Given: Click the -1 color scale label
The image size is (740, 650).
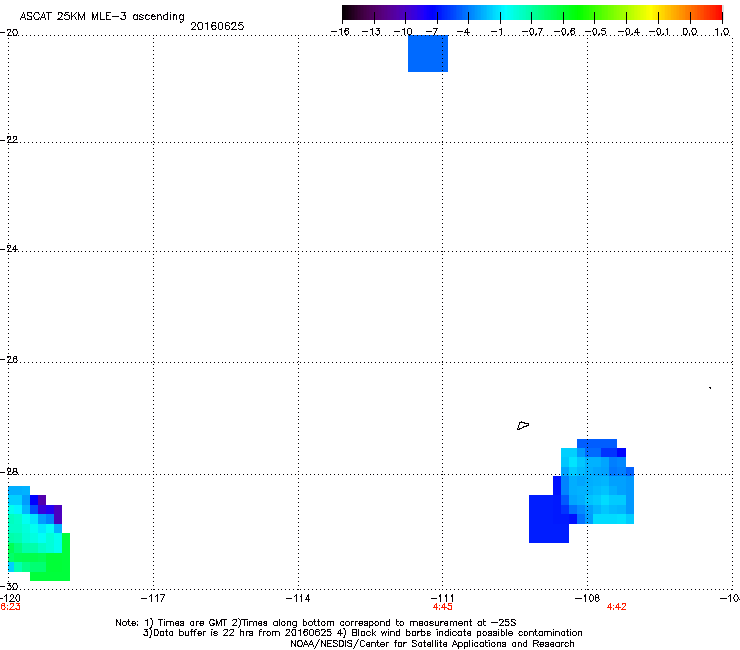Looking at the screenshot, I should pos(496,32).
